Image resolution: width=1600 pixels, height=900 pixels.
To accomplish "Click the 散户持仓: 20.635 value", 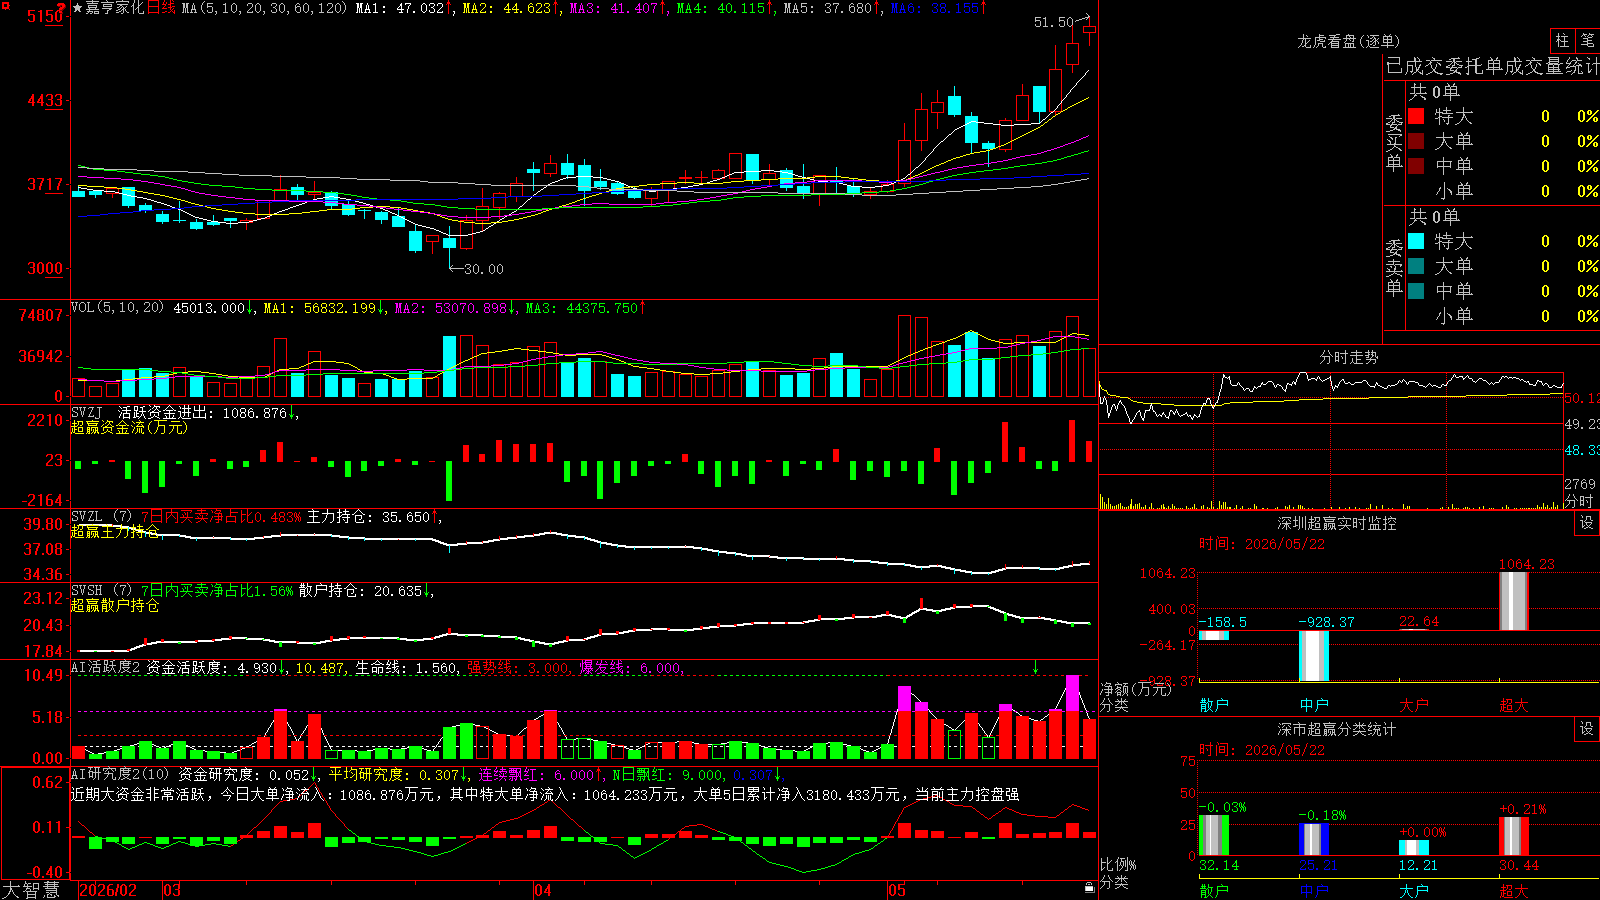I will click(x=360, y=591).
